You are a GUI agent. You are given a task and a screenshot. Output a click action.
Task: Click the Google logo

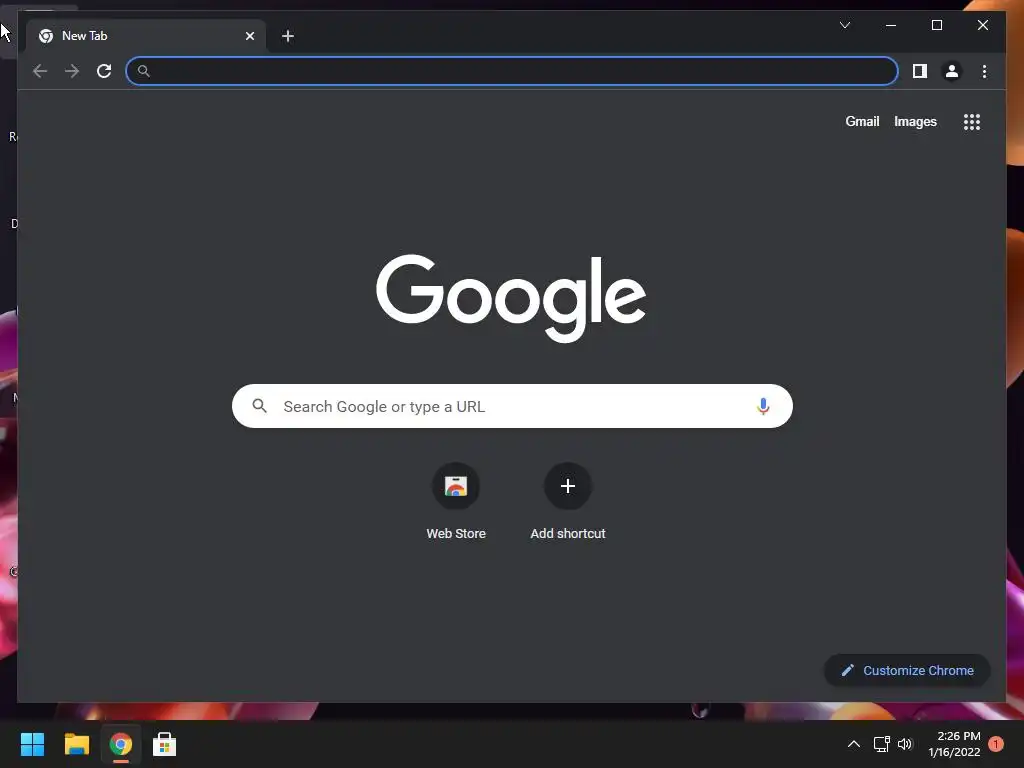click(511, 298)
